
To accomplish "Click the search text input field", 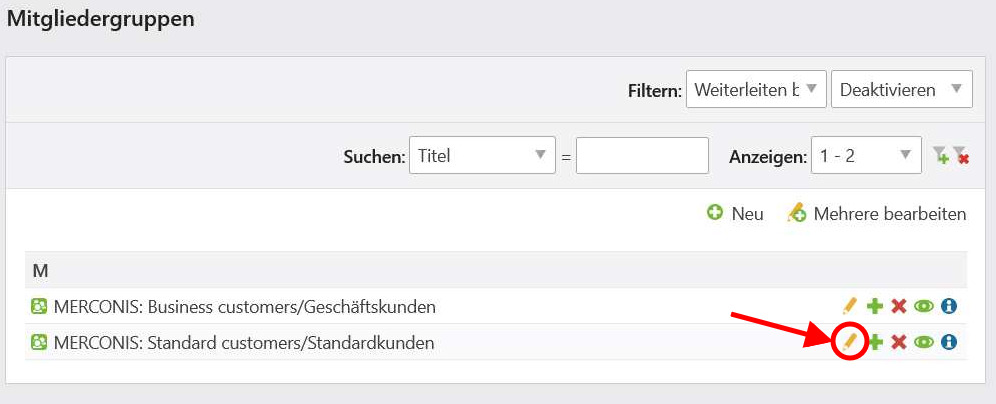I will point(642,155).
